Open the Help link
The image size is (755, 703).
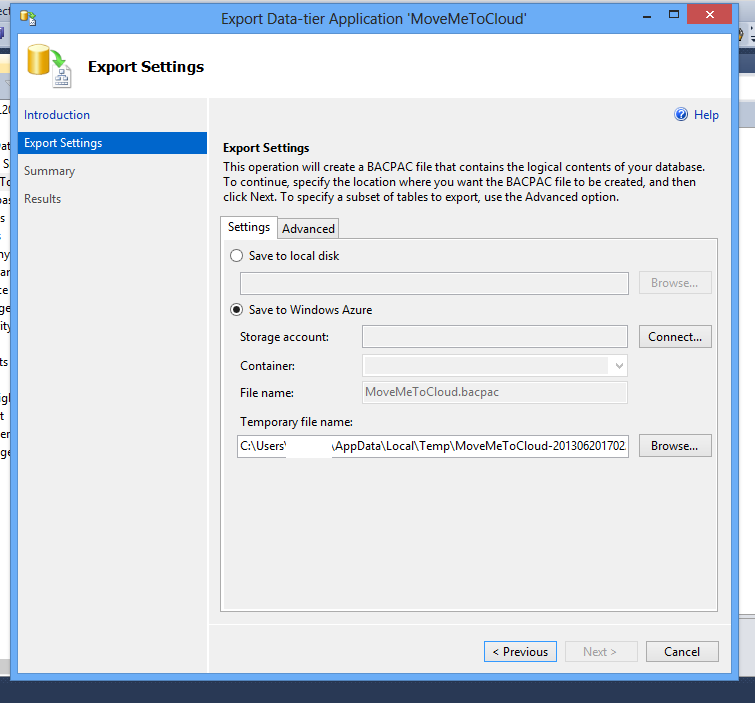pyautogui.click(x=706, y=115)
